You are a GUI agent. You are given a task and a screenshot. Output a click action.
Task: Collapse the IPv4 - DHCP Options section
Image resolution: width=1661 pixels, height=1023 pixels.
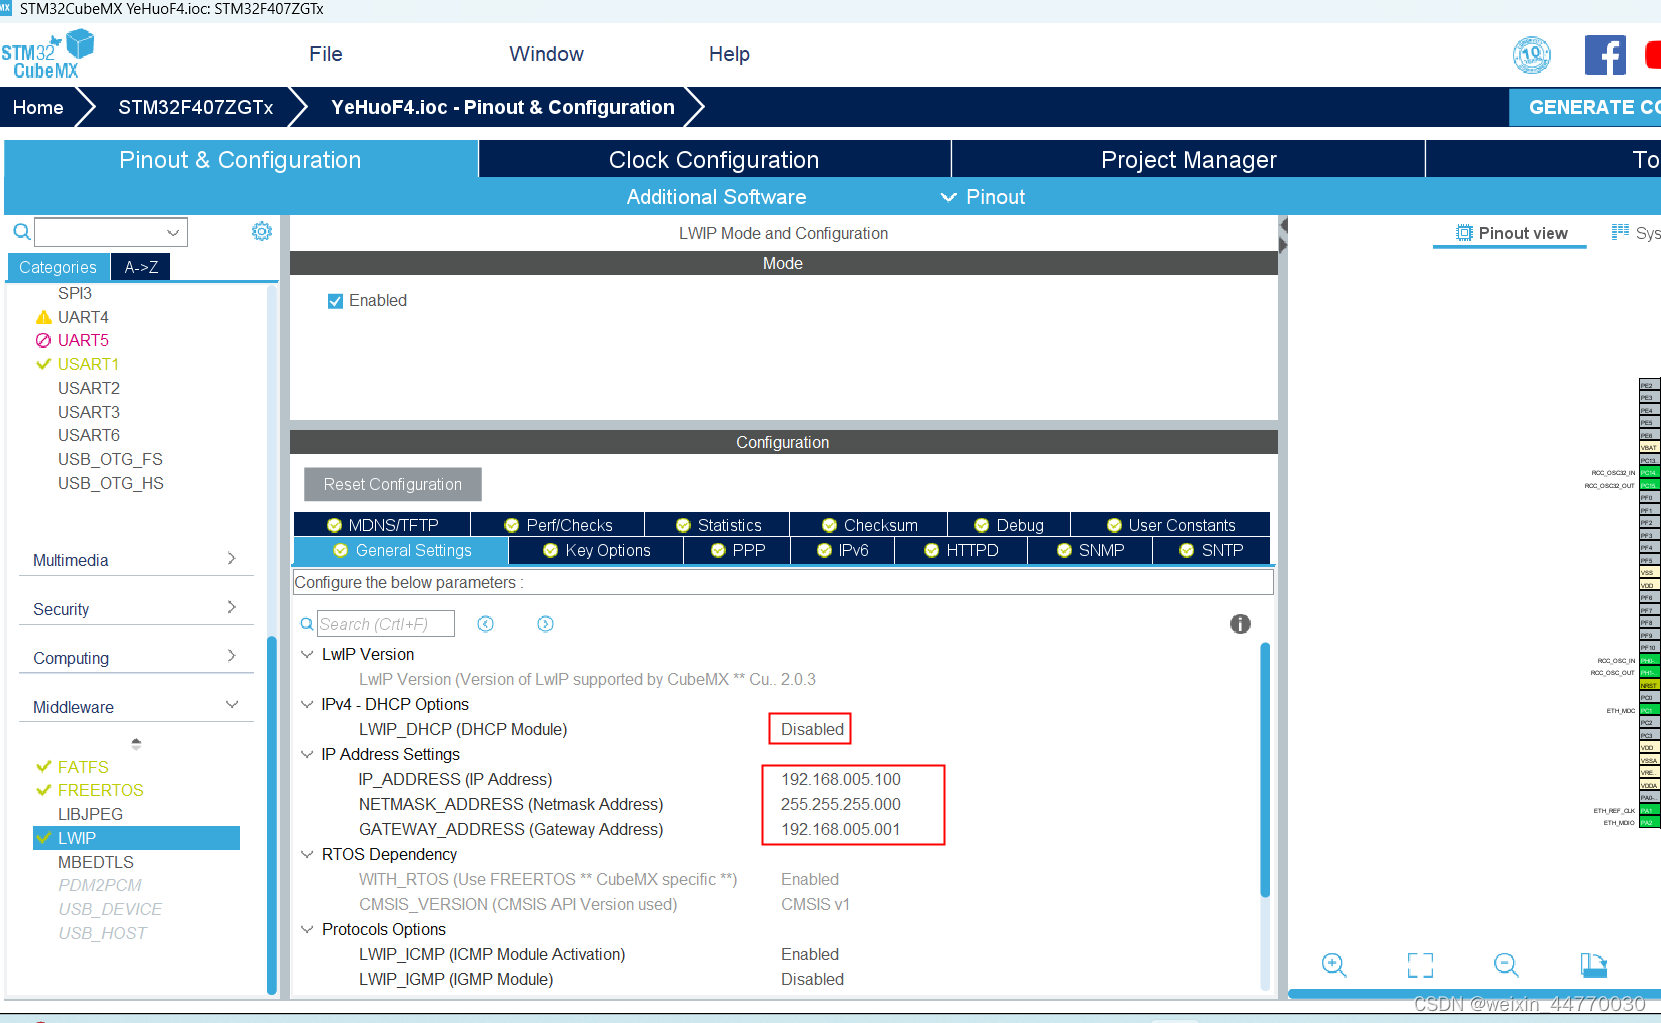click(x=307, y=704)
